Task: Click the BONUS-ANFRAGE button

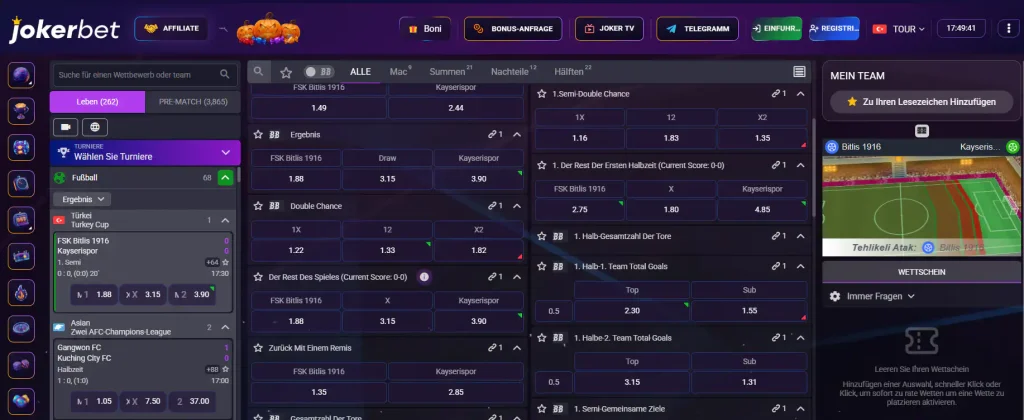Action: (513, 29)
